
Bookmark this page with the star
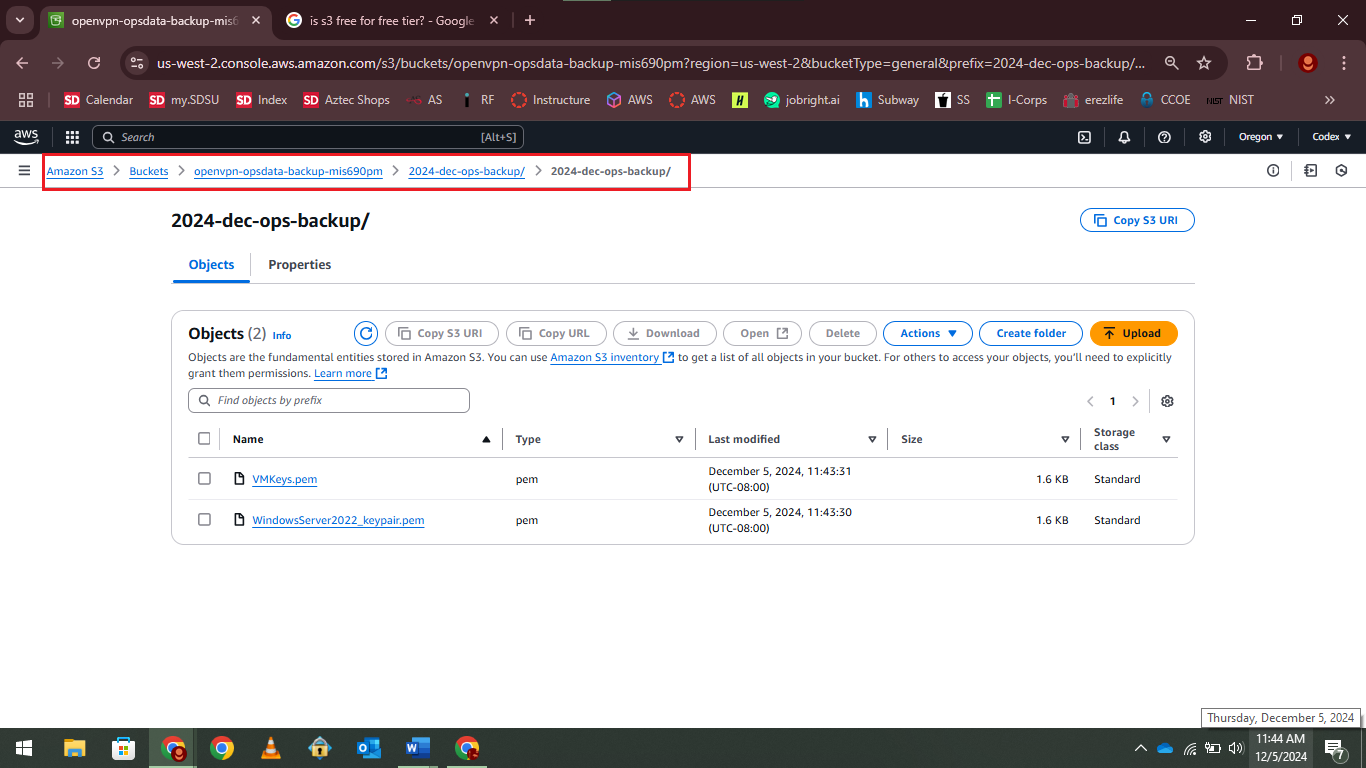1204,63
